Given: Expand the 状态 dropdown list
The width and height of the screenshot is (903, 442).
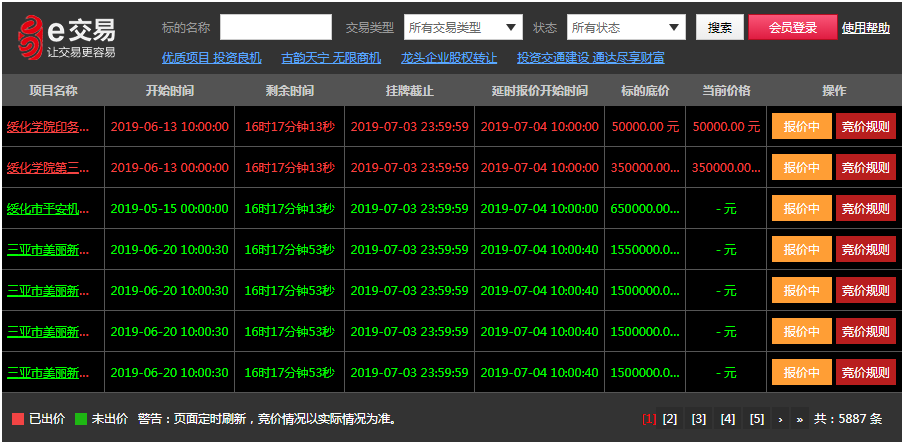Looking at the screenshot, I should (x=626, y=27).
